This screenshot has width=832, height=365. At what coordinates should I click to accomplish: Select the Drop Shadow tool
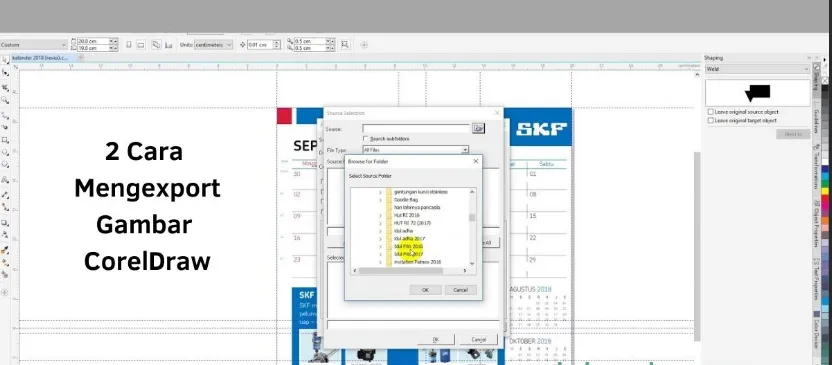click(x=6, y=223)
